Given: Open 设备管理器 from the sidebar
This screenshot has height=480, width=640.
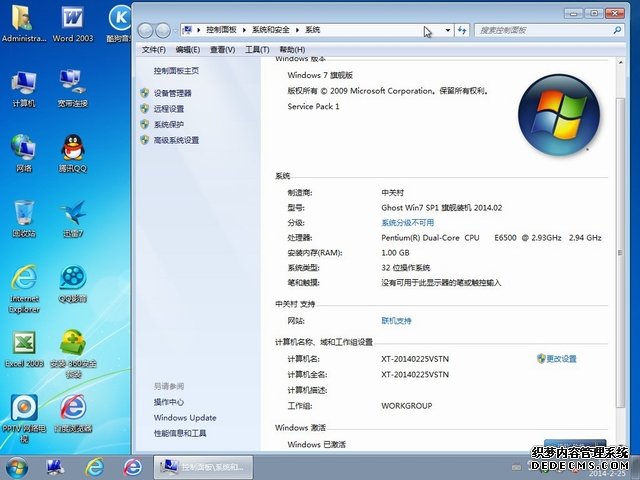Looking at the screenshot, I should click(173, 93).
